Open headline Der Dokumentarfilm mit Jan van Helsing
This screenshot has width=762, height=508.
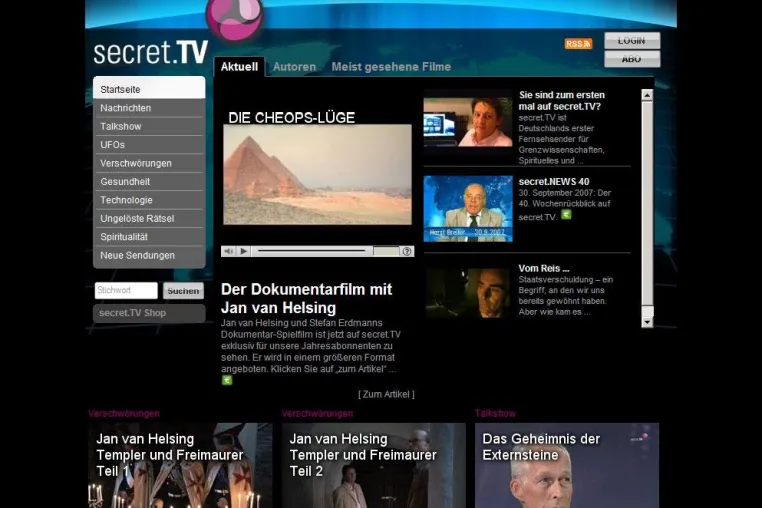click(306, 298)
